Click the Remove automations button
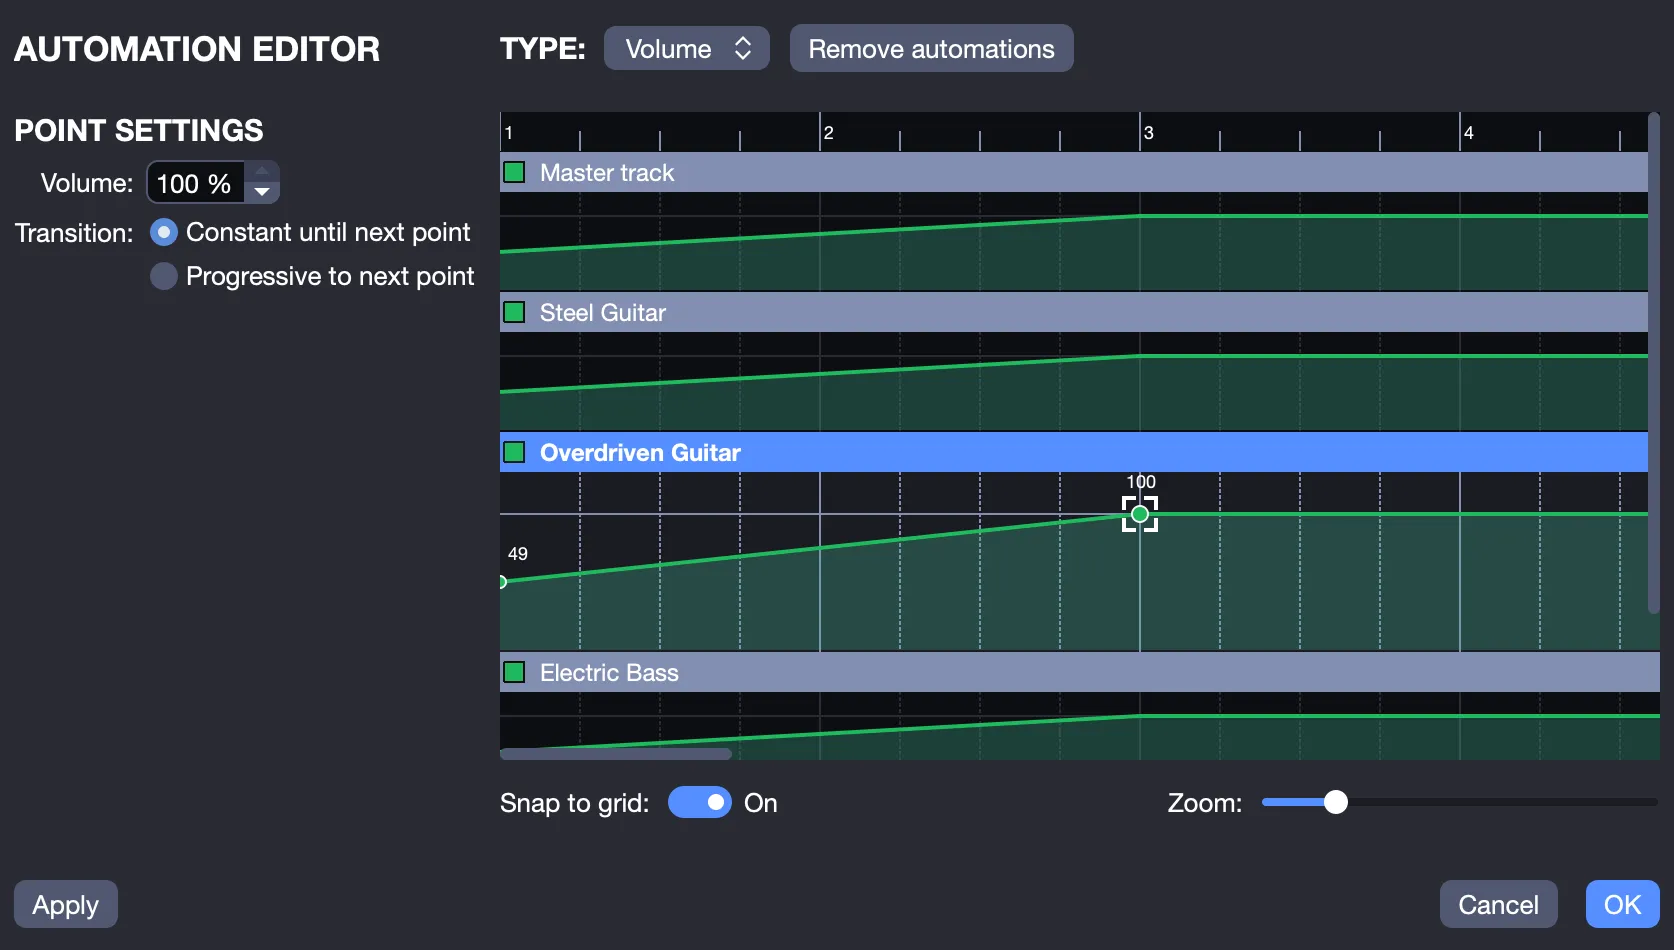The image size is (1674, 950). [932, 48]
